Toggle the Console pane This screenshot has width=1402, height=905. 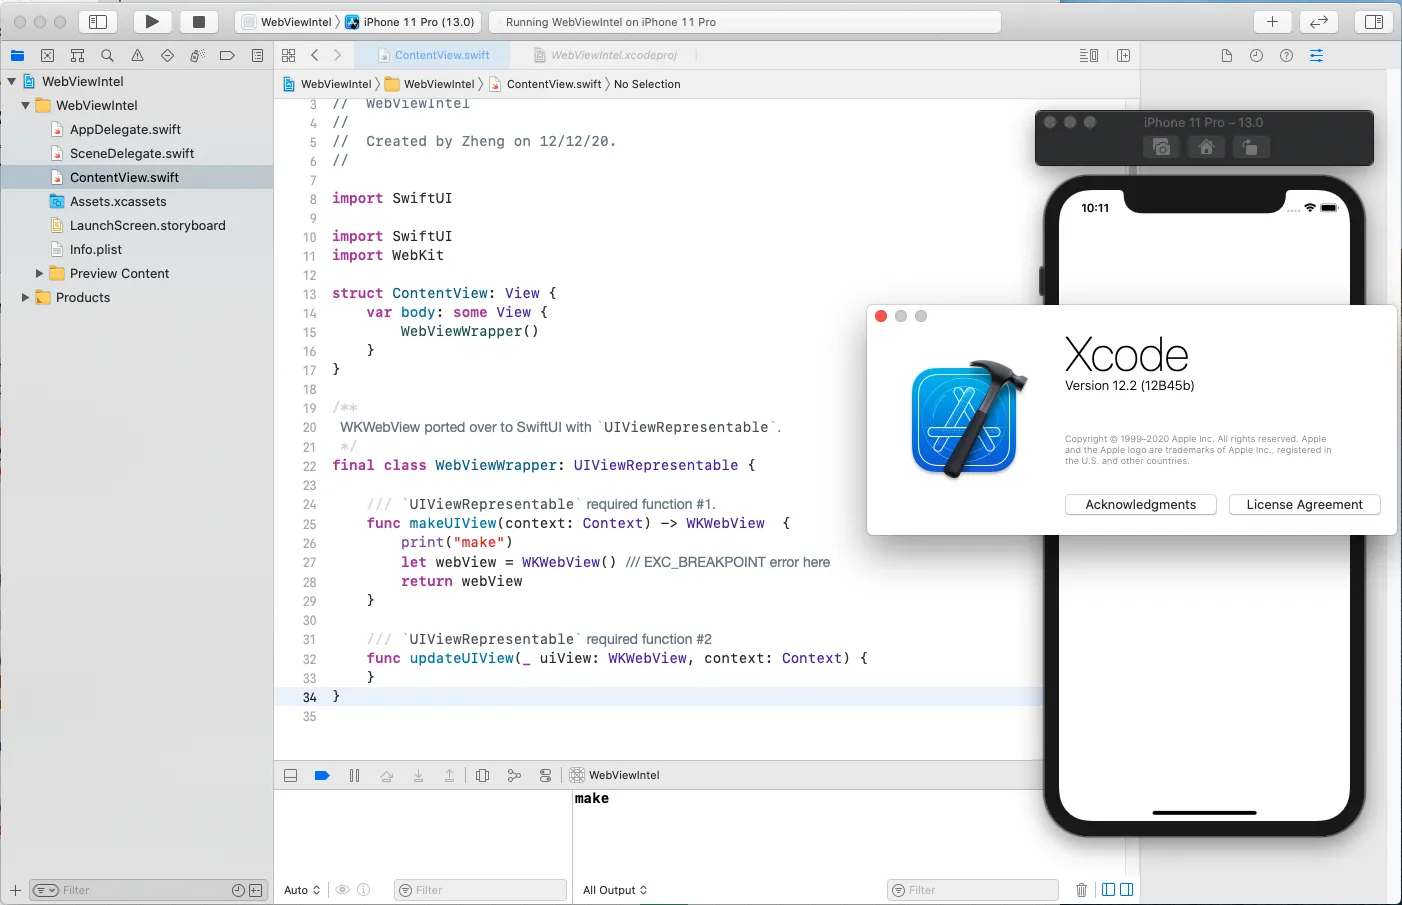pos(1127,890)
